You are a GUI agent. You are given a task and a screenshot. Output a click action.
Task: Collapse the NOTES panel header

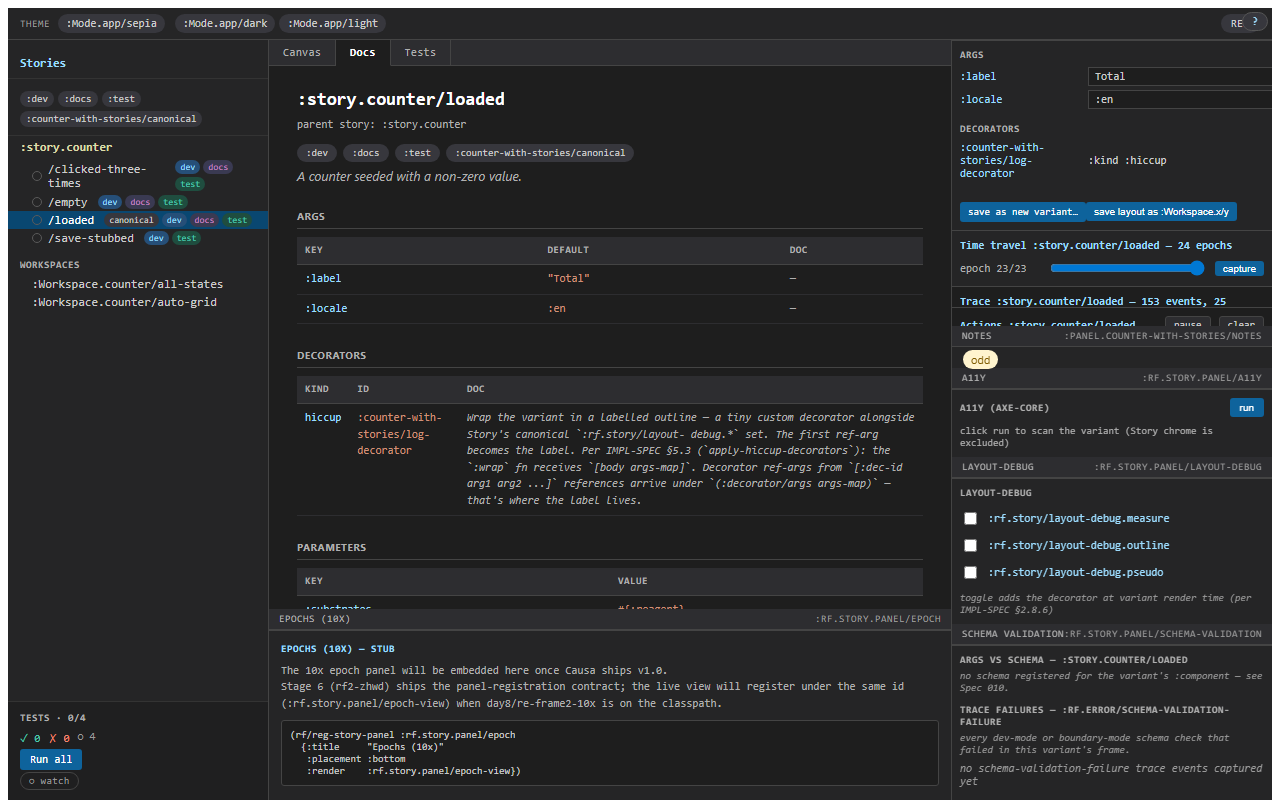pos(1112,336)
